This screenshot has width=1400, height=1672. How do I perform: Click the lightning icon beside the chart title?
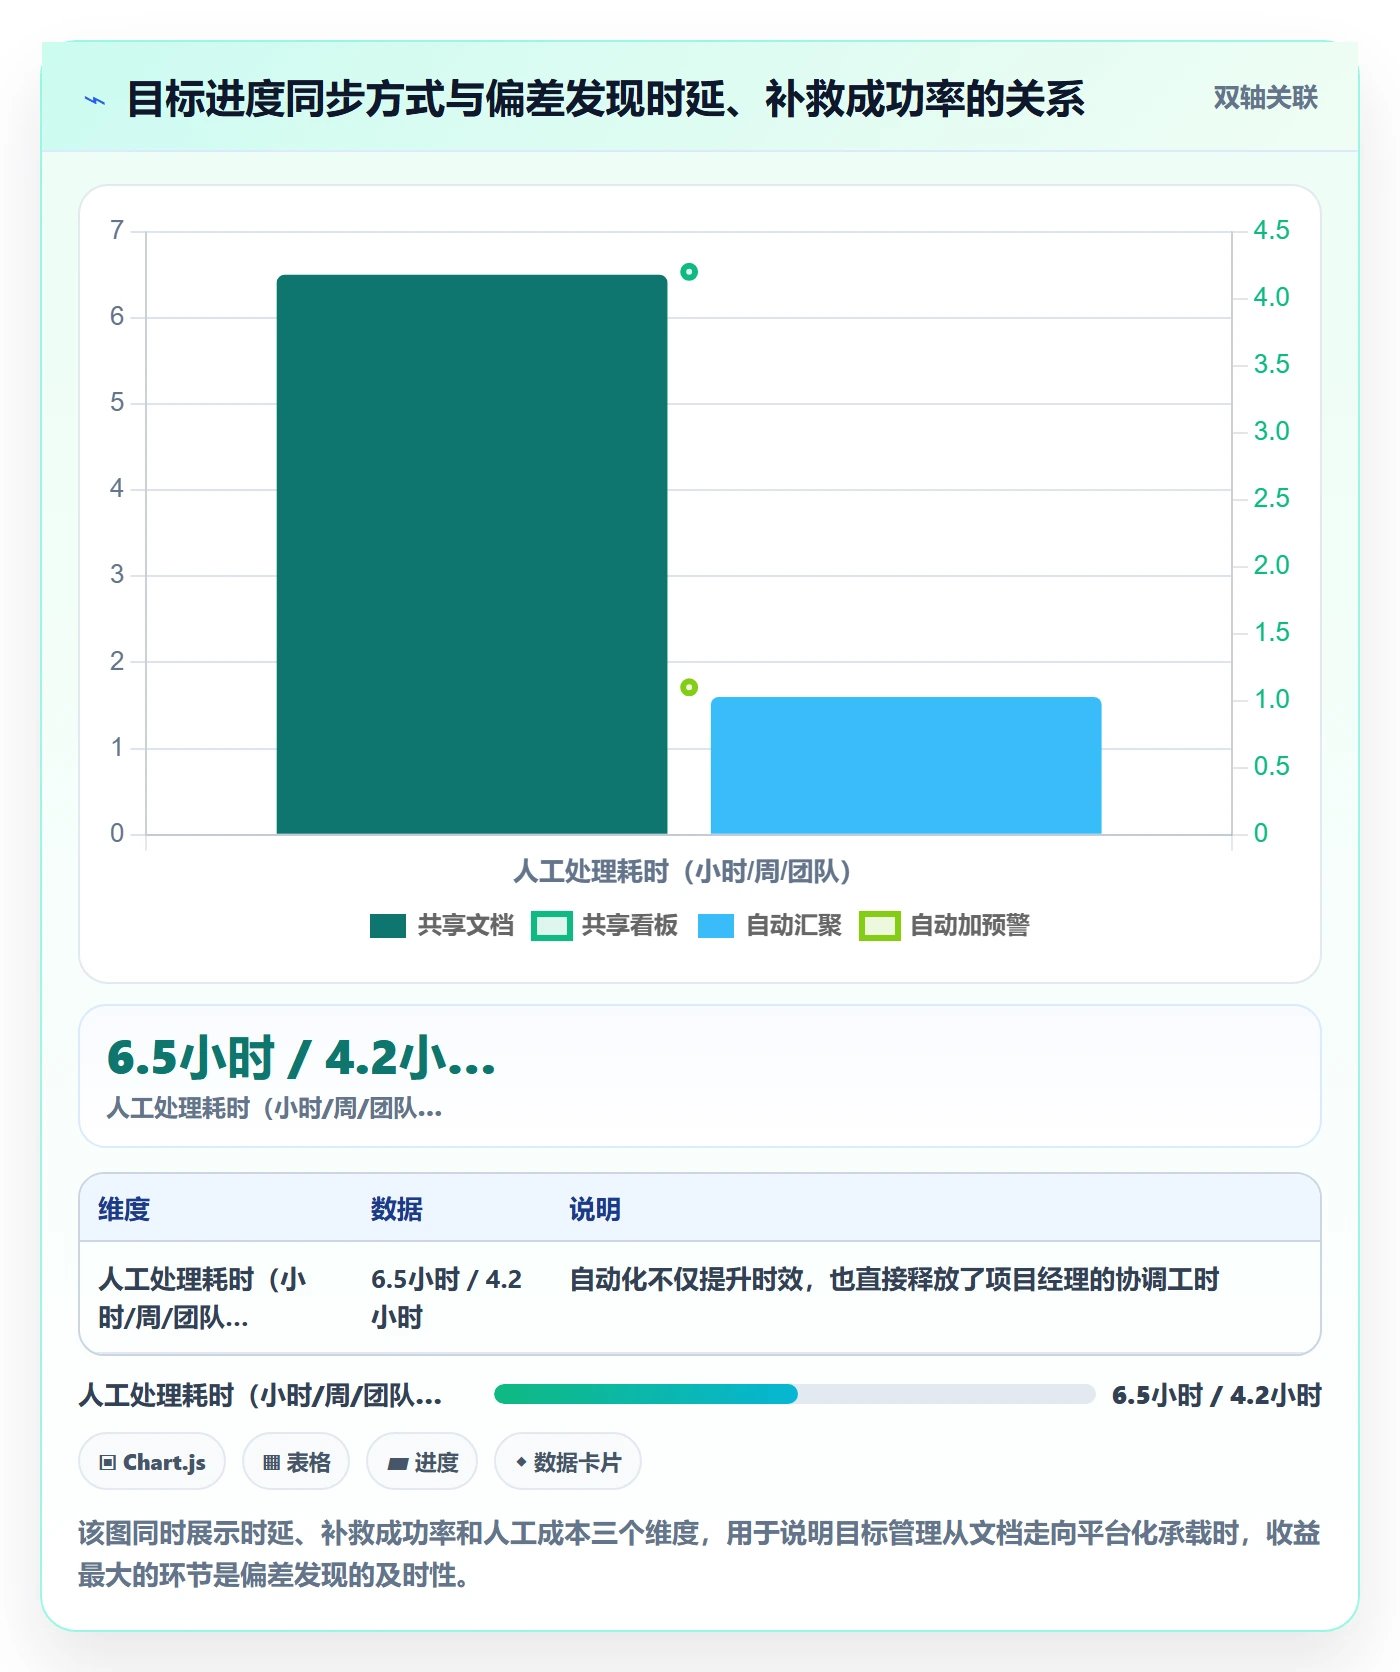[x=95, y=100]
